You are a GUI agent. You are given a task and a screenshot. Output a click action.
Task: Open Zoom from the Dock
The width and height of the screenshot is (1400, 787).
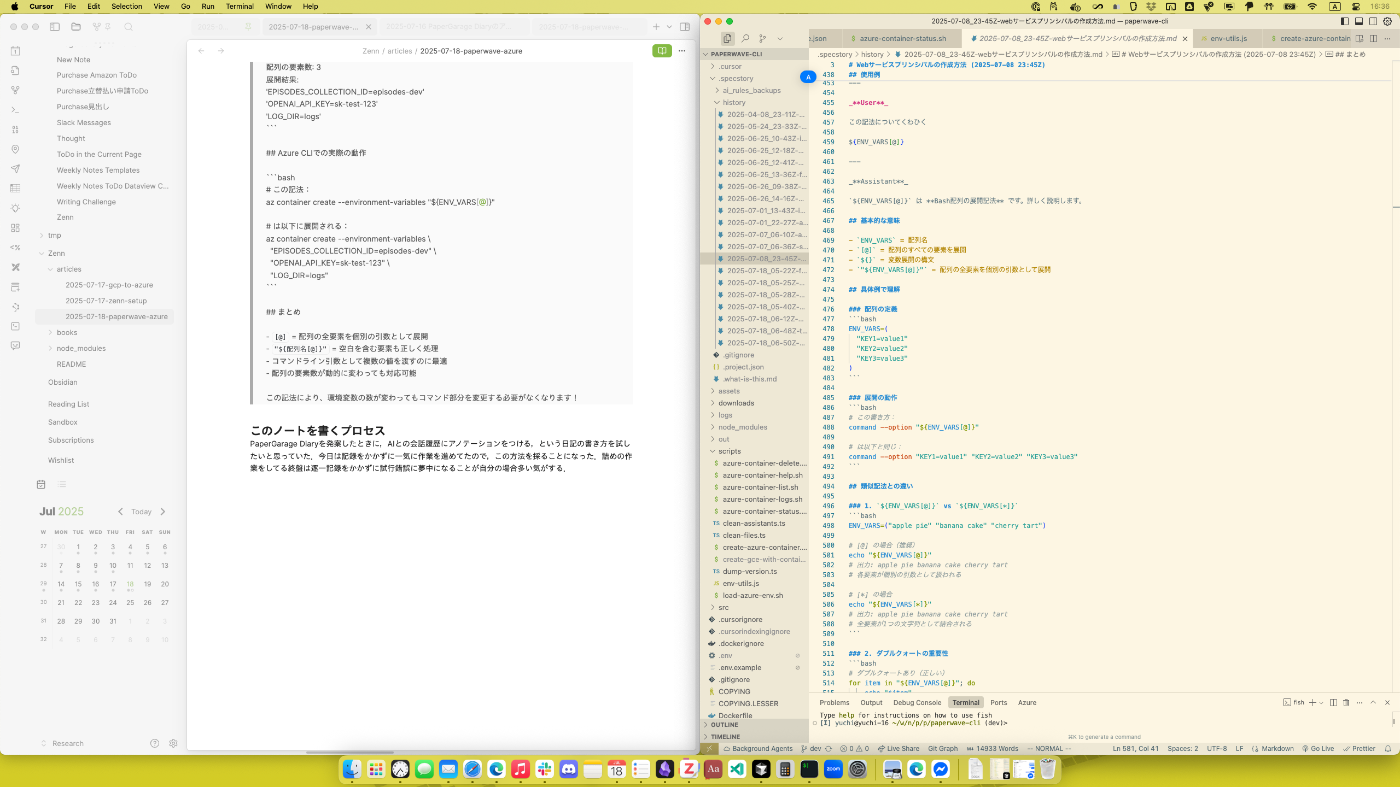tap(833, 769)
